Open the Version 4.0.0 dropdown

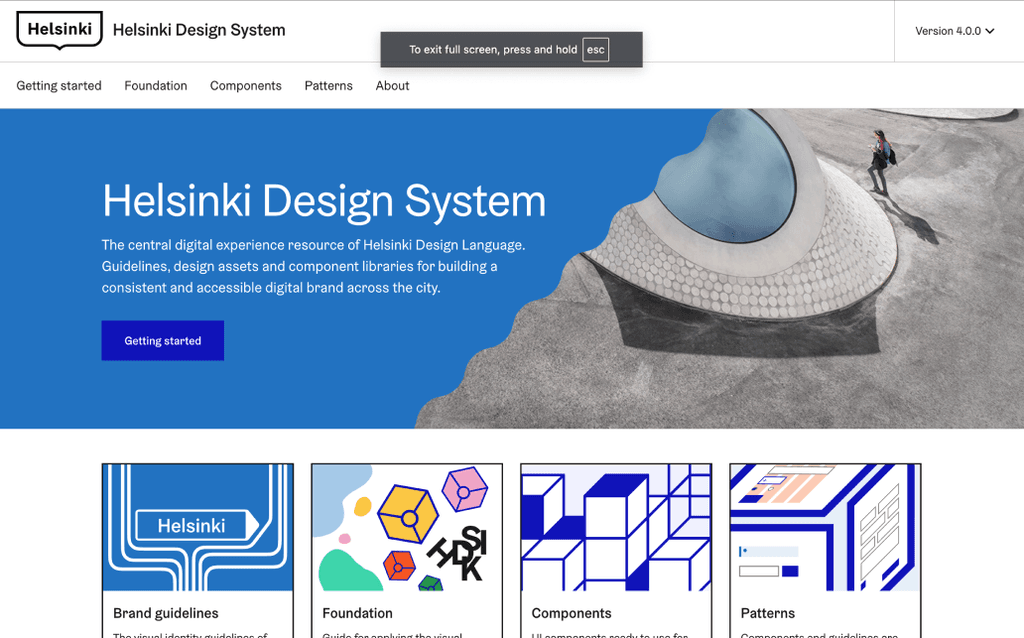point(948,31)
